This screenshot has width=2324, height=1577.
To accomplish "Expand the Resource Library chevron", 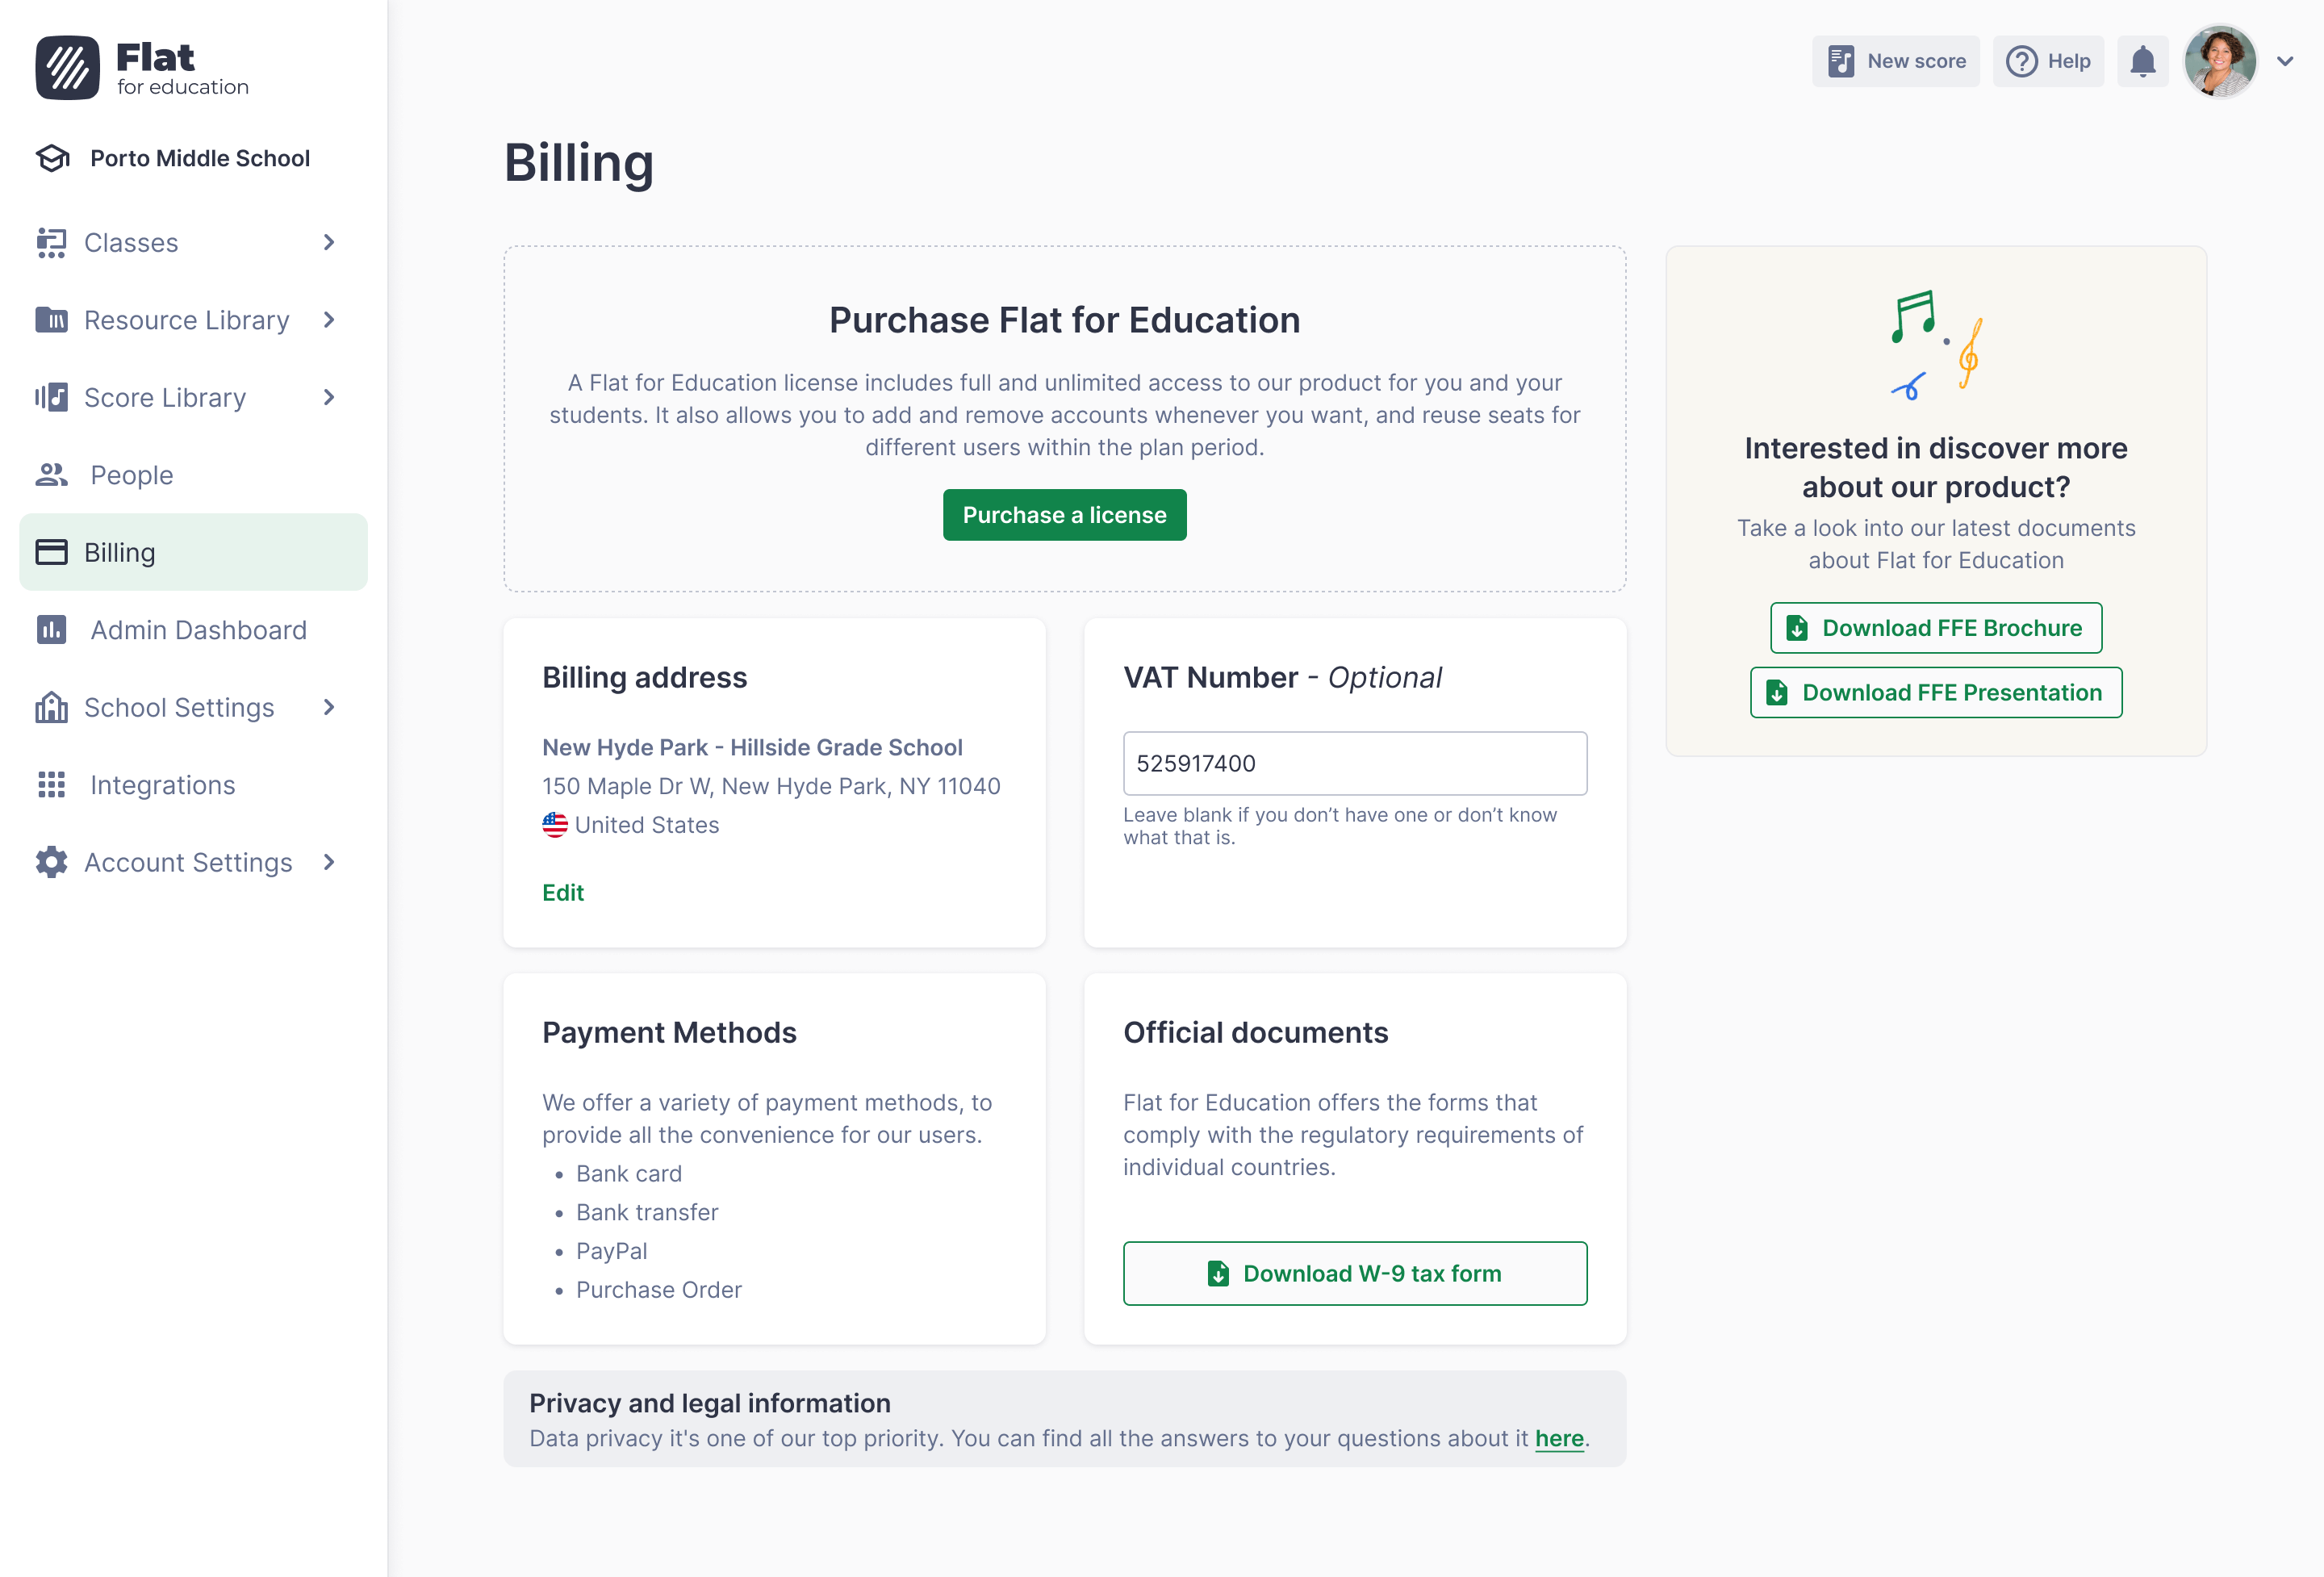I will 328,320.
